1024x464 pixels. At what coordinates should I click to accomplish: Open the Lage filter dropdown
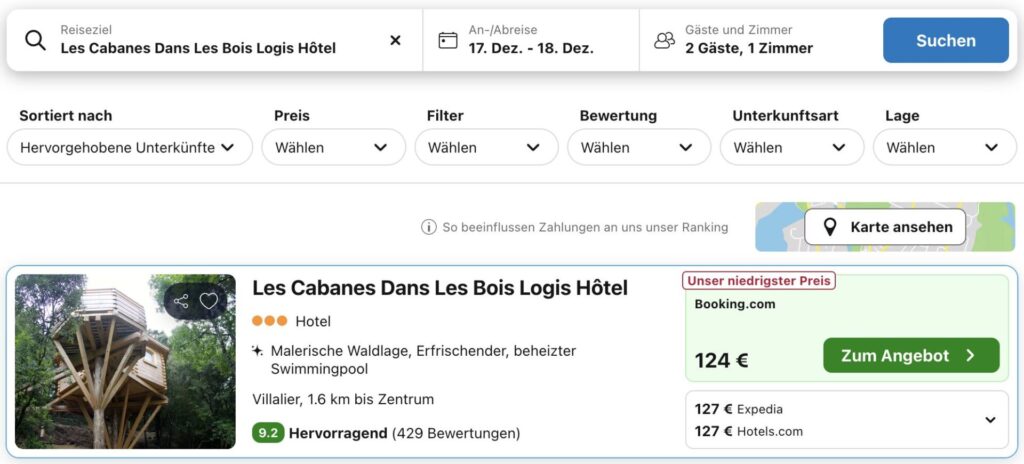coord(943,147)
